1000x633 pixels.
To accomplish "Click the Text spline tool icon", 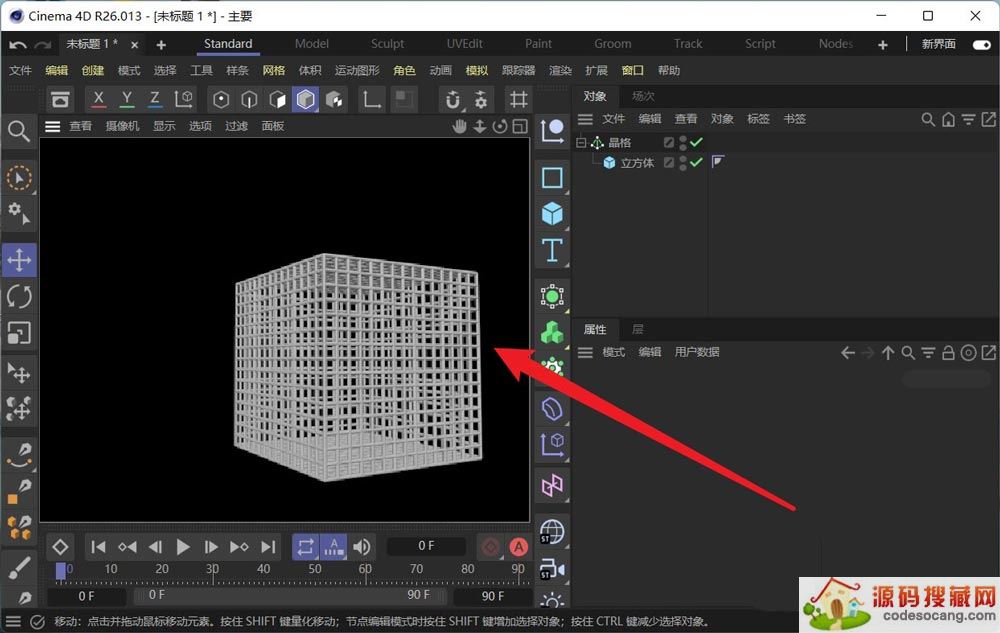I will click(x=552, y=250).
